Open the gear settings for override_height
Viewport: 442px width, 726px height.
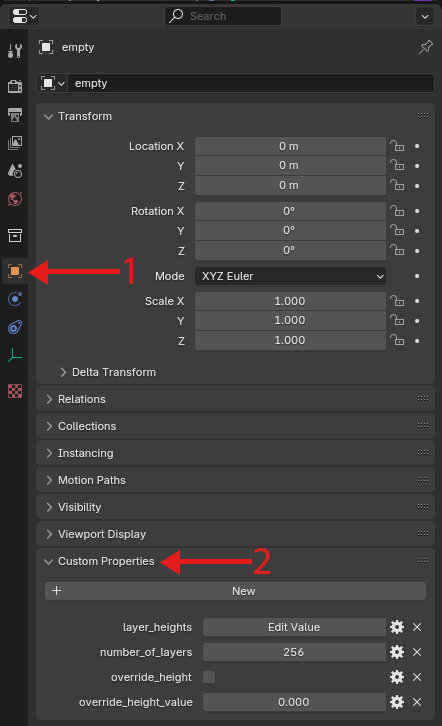coord(397,677)
